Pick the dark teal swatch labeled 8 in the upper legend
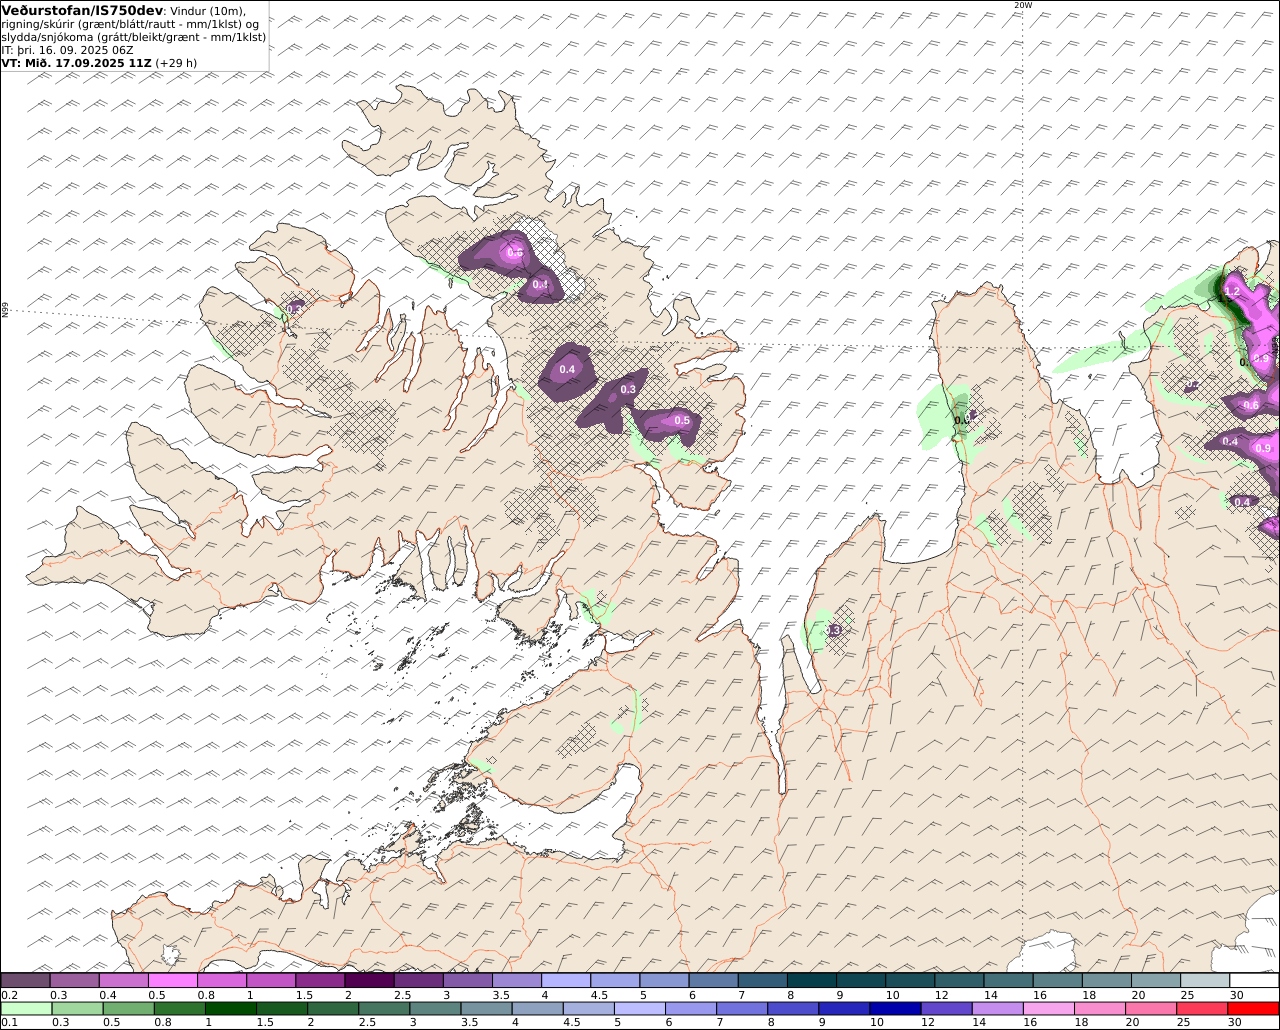1280x1030 pixels. coord(812,980)
